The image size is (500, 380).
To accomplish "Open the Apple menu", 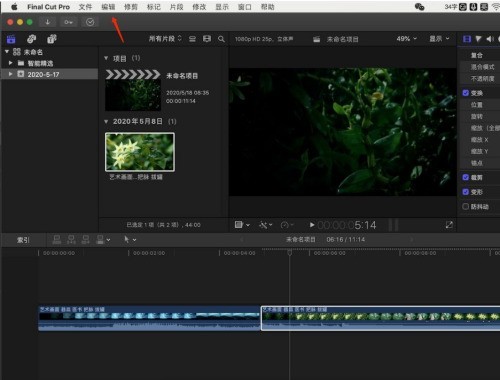I will click(14, 7).
